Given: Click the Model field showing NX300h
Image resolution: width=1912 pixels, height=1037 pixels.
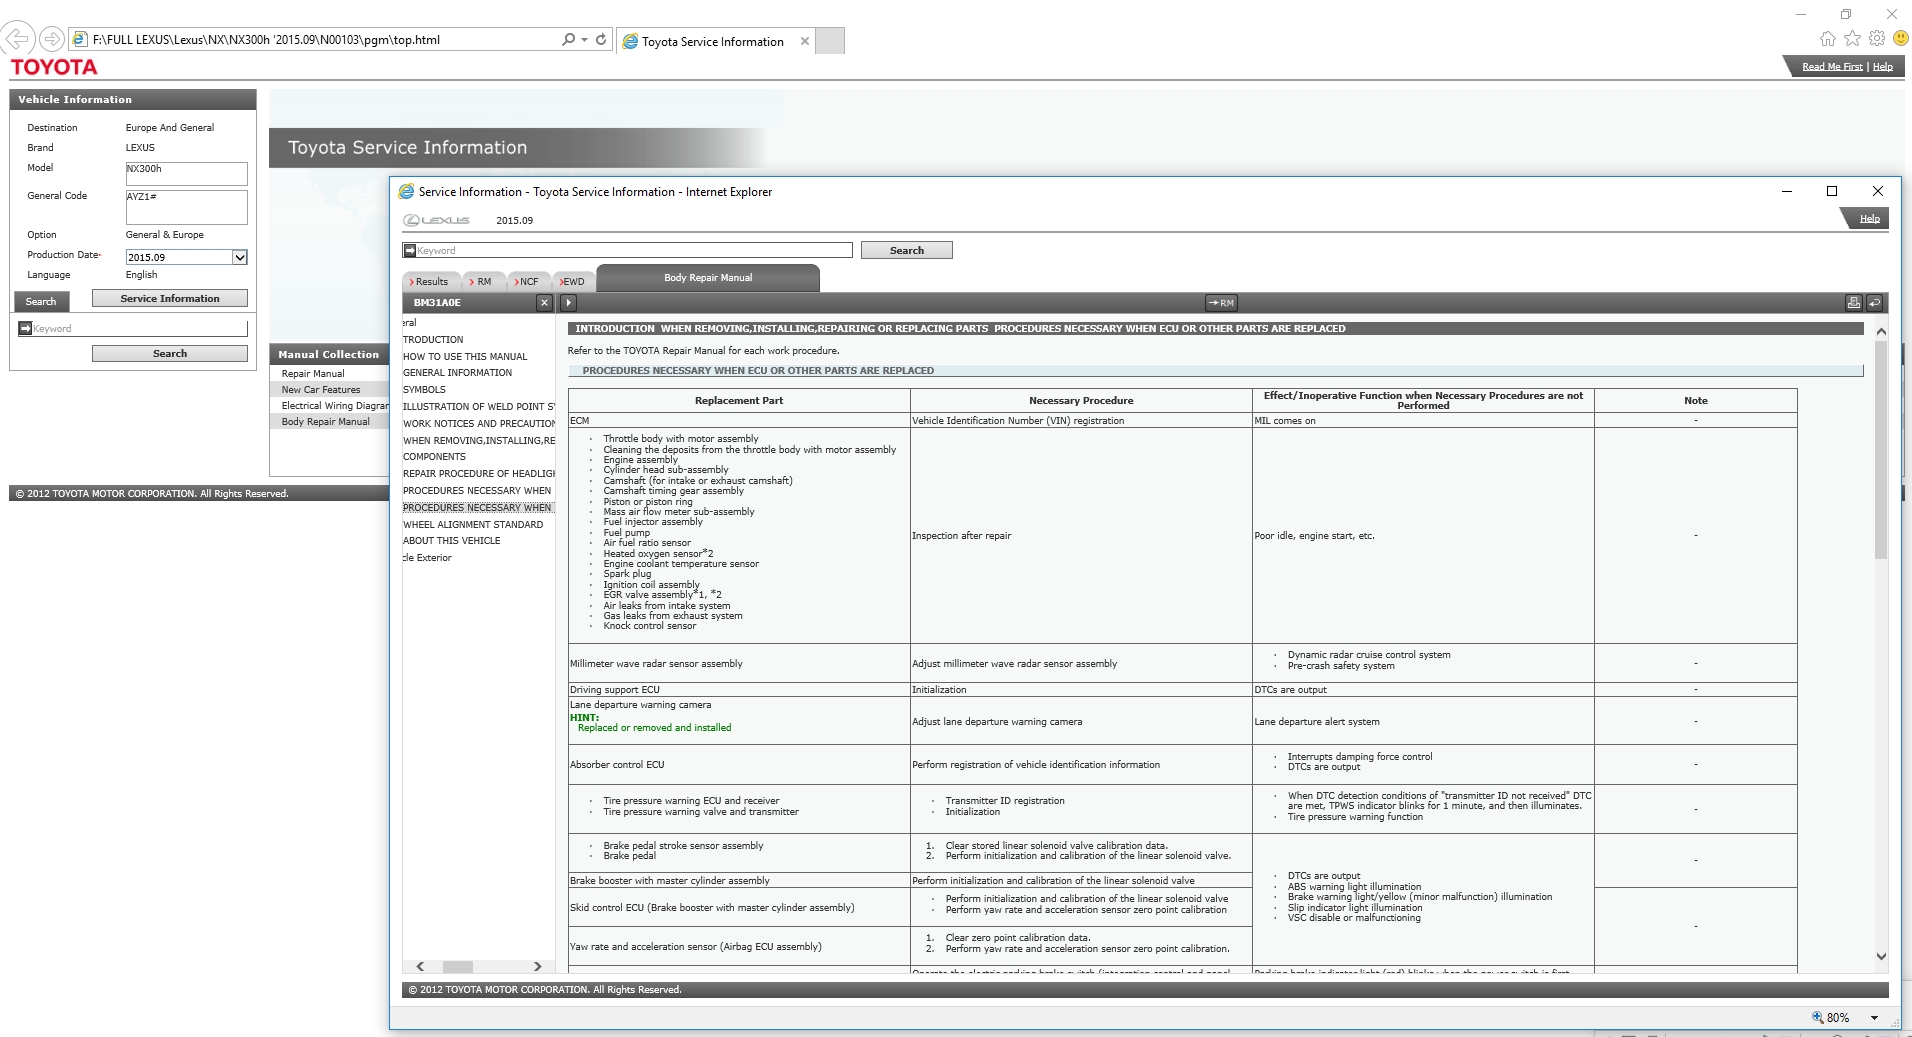Looking at the screenshot, I should pos(186,174).
